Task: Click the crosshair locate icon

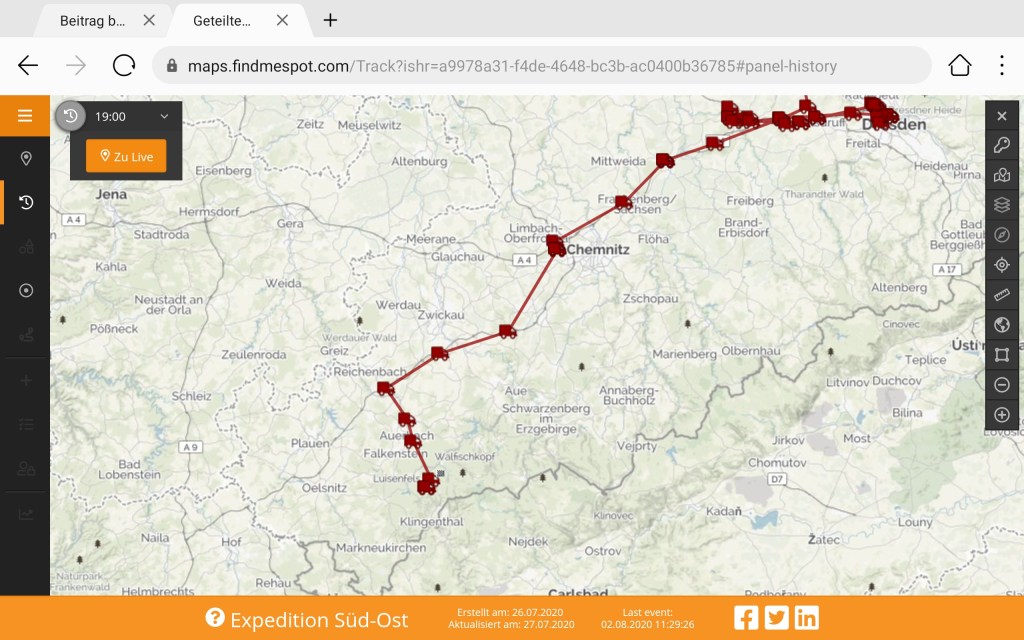Action: click(x=1002, y=265)
